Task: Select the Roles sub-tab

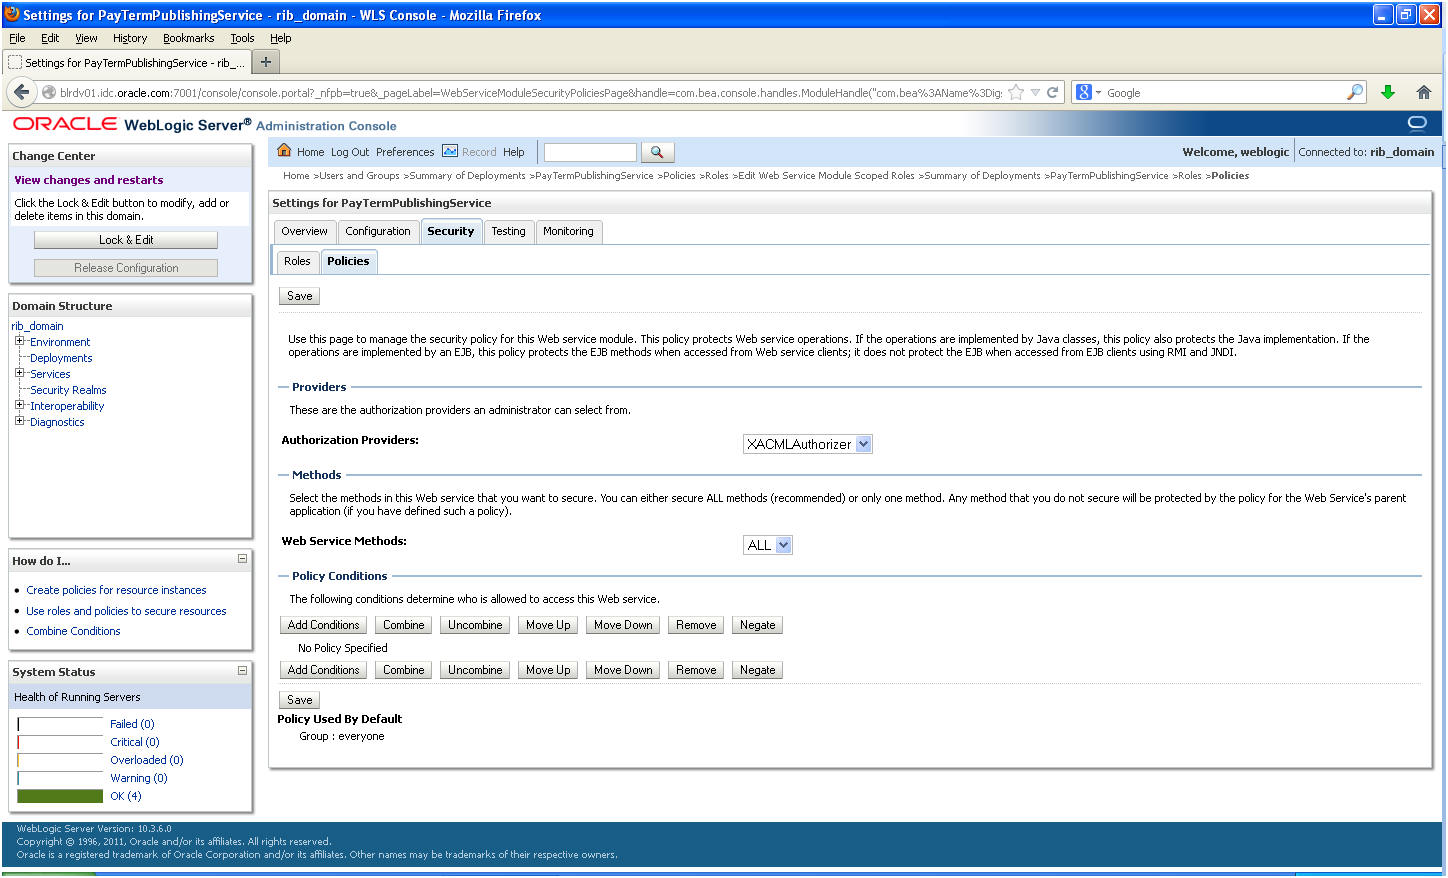Action: [x=297, y=261]
